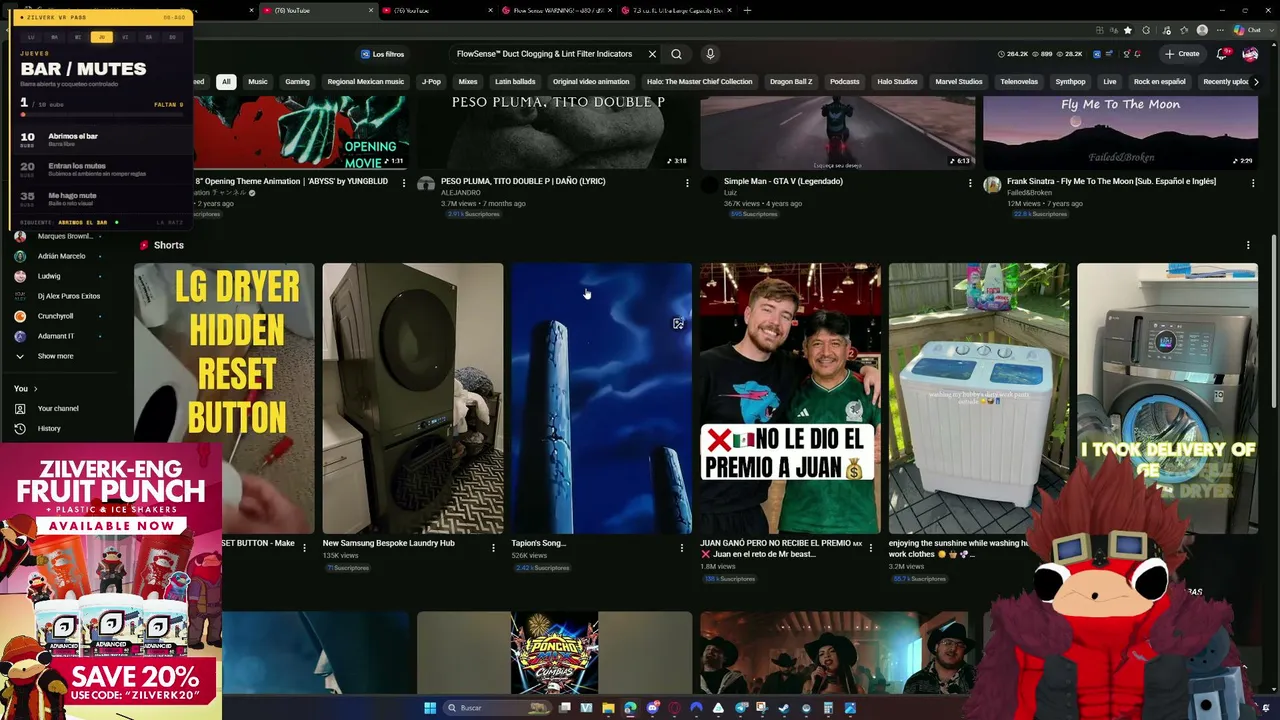Start voice search with the microphone icon
The width and height of the screenshot is (1280, 720).
(x=710, y=54)
